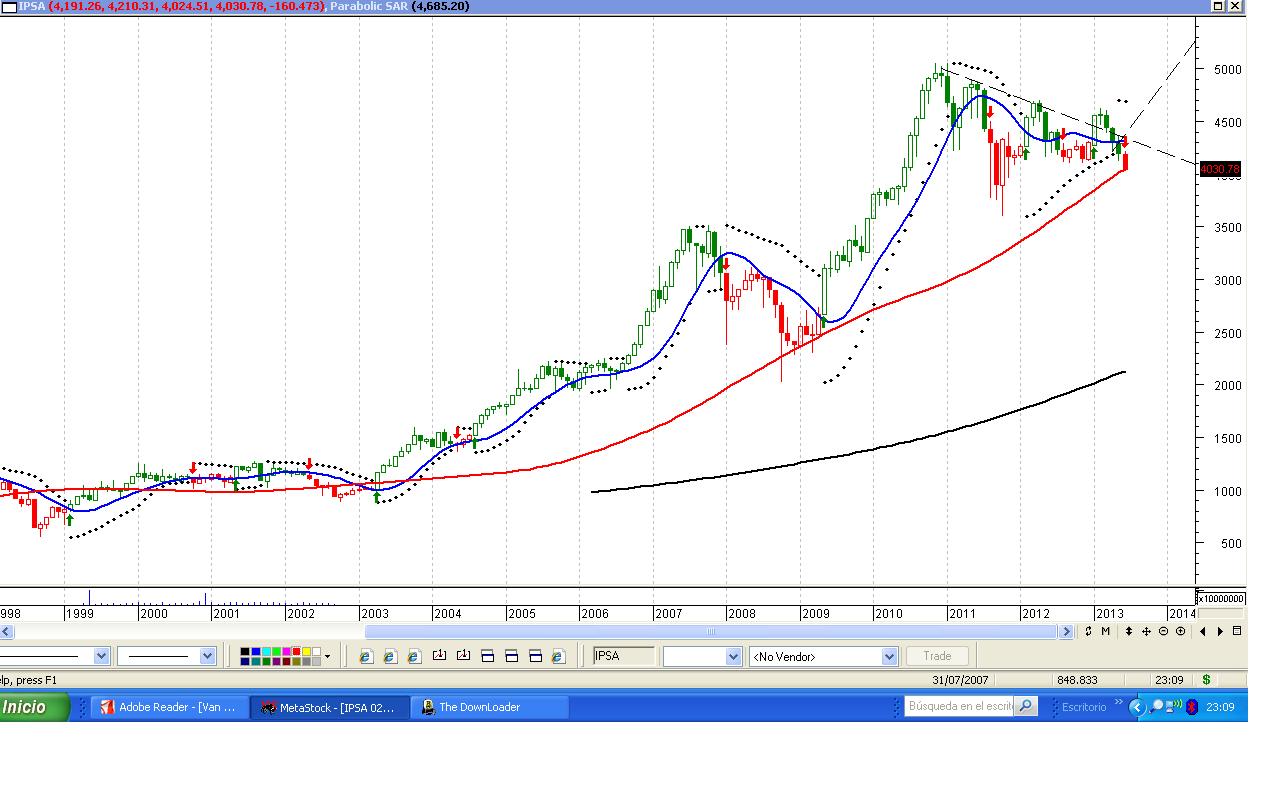This screenshot has width=1280, height=800.
Task: Click the 31/07/2007 date in status bar
Action: point(960,680)
